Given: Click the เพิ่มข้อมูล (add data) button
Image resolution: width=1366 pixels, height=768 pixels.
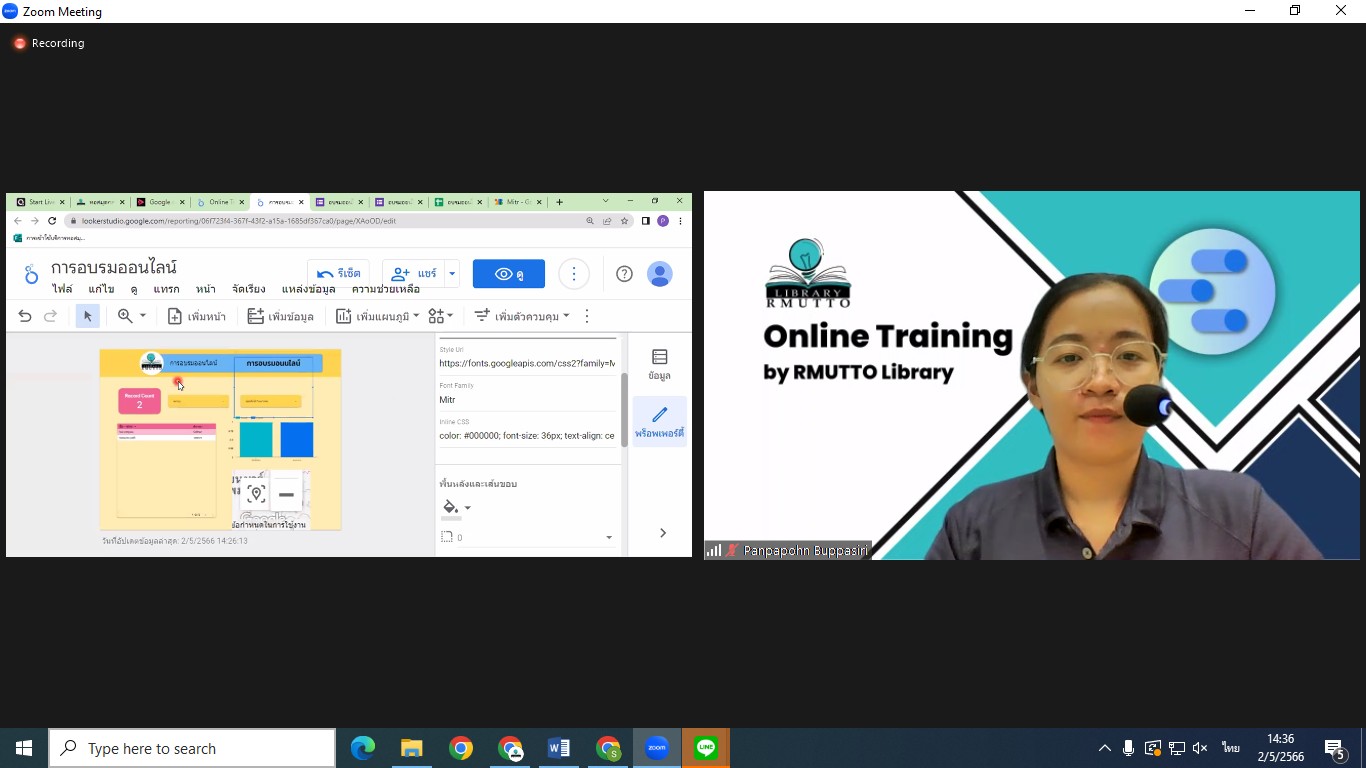Looking at the screenshot, I should click(x=281, y=316).
